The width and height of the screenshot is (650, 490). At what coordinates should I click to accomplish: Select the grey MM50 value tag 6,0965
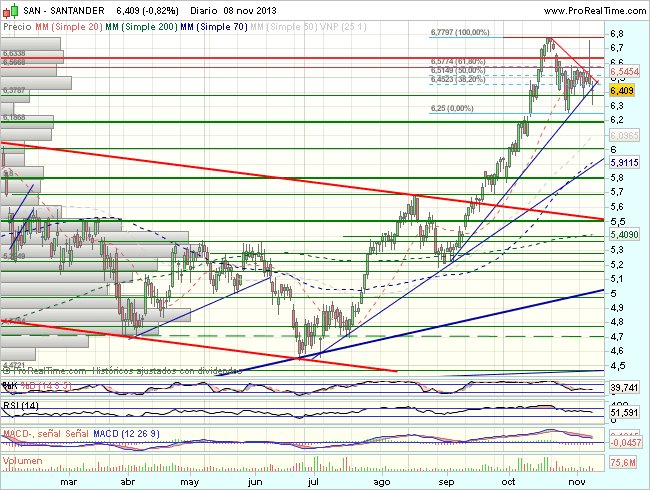(624, 136)
